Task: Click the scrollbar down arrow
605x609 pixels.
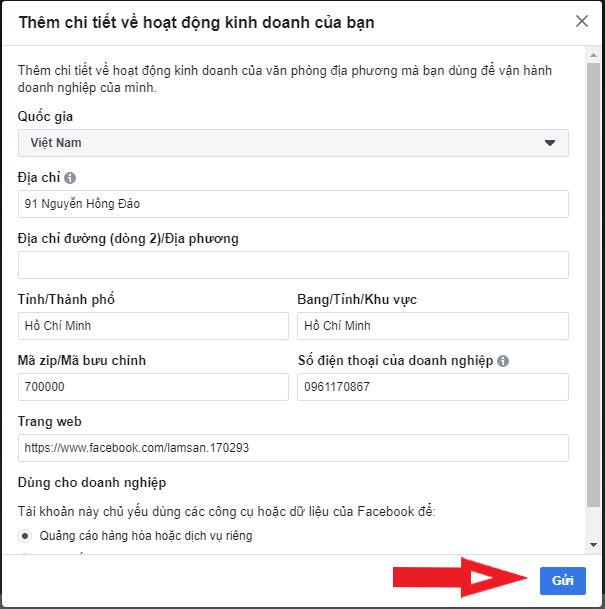Action: (593, 544)
